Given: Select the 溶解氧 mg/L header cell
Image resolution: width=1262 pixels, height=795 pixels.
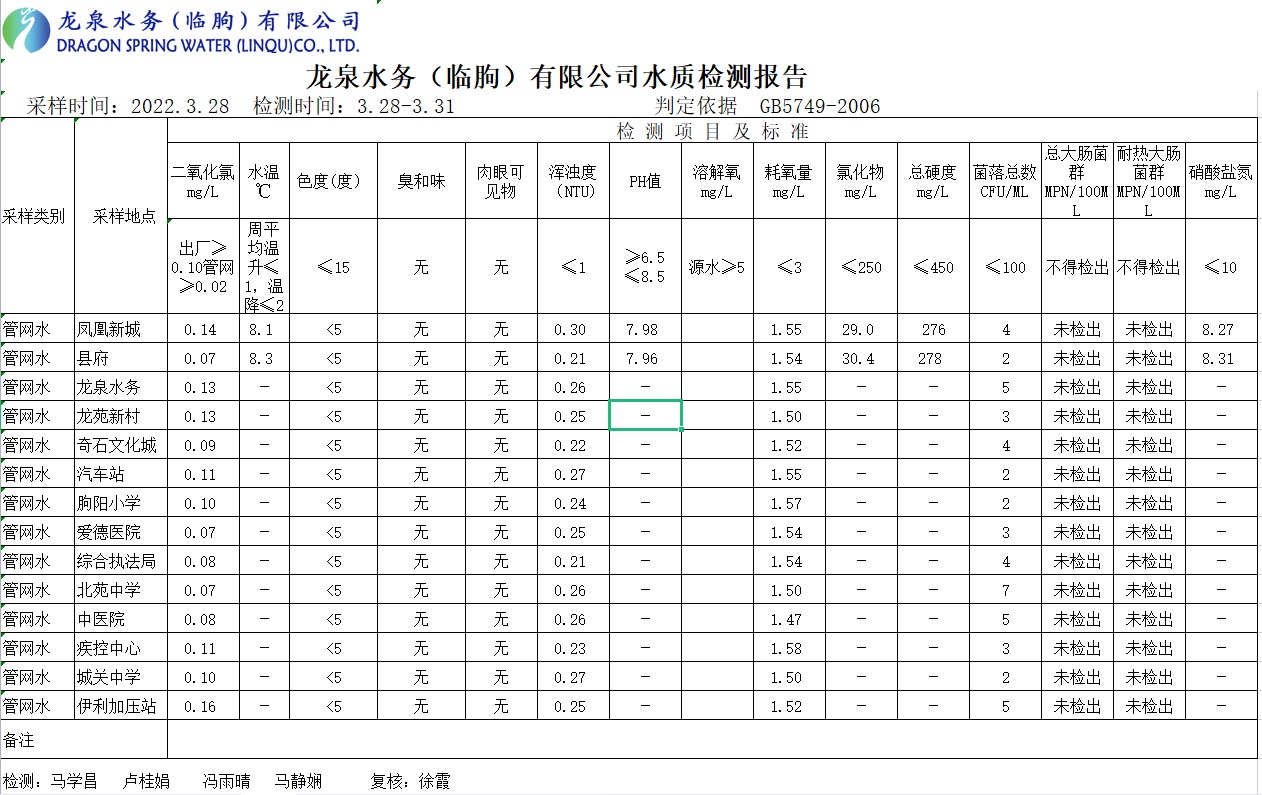Looking at the screenshot, I should pyautogui.click(x=717, y=181).
